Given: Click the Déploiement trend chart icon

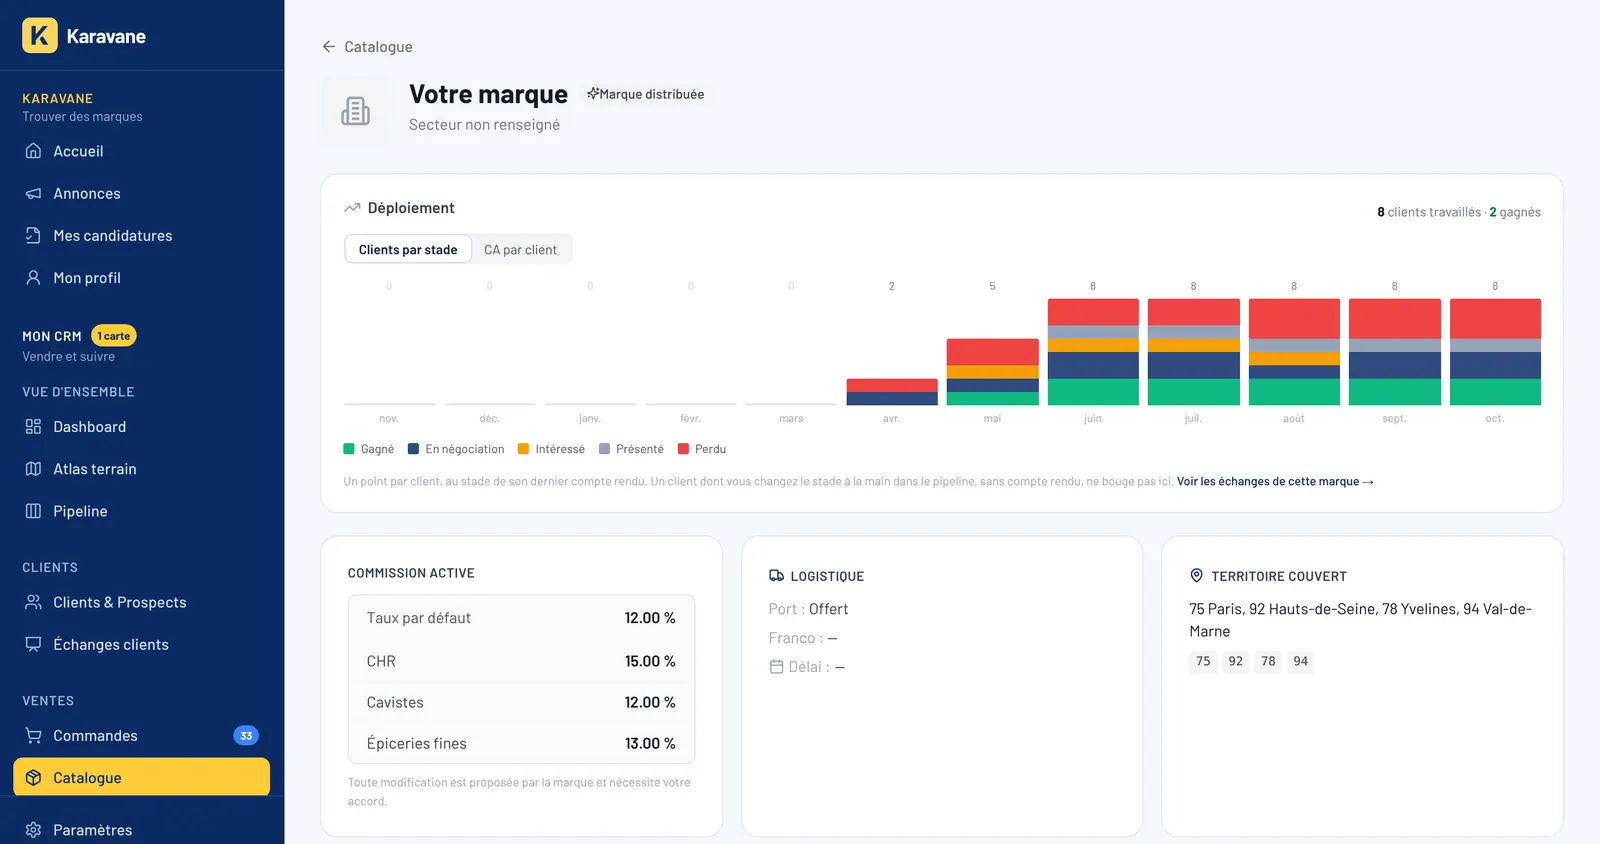Looking at the screenshot, I should coord(352,208).
